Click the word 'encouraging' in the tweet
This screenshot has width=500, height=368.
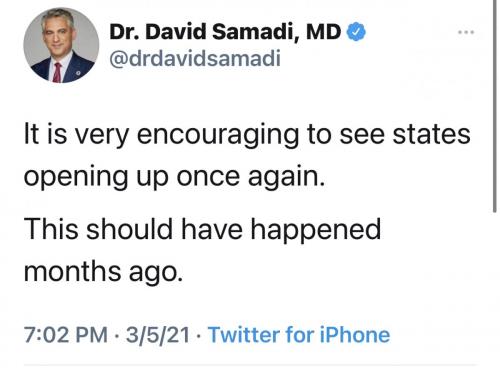click(218, 135)
